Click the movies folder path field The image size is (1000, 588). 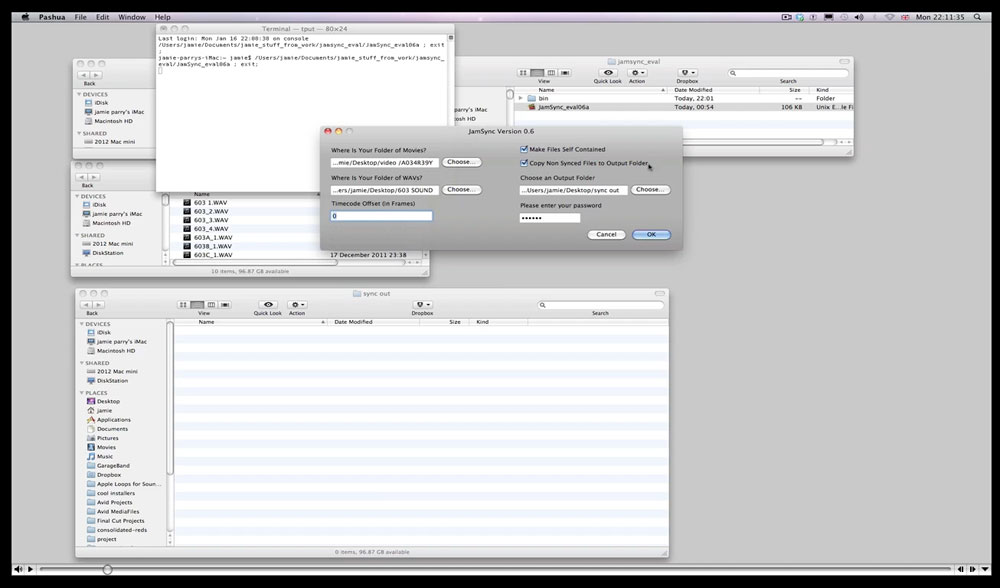tap(385, 163)
